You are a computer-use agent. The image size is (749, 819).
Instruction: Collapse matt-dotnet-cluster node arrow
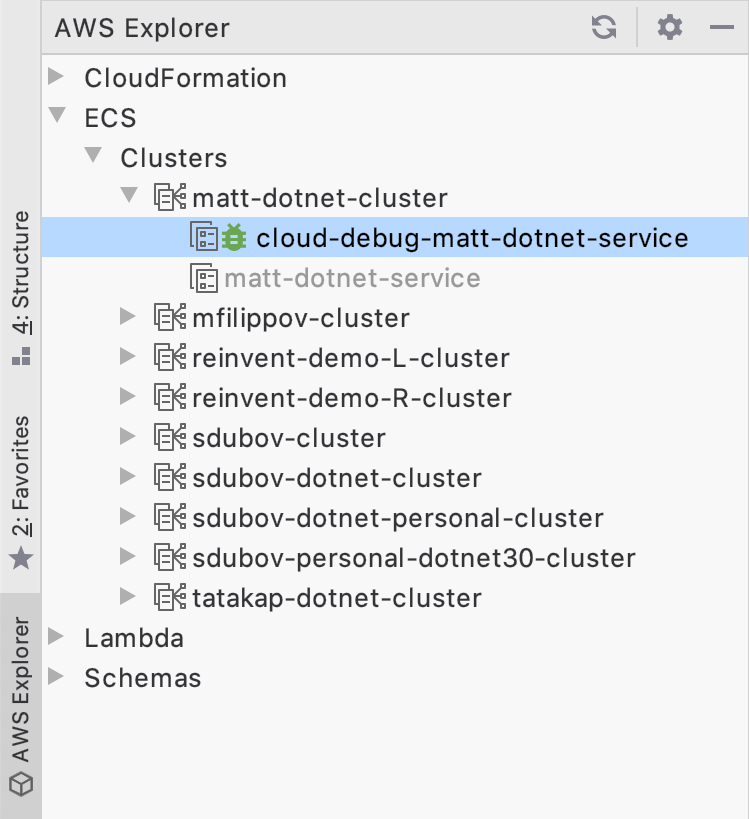128,195
